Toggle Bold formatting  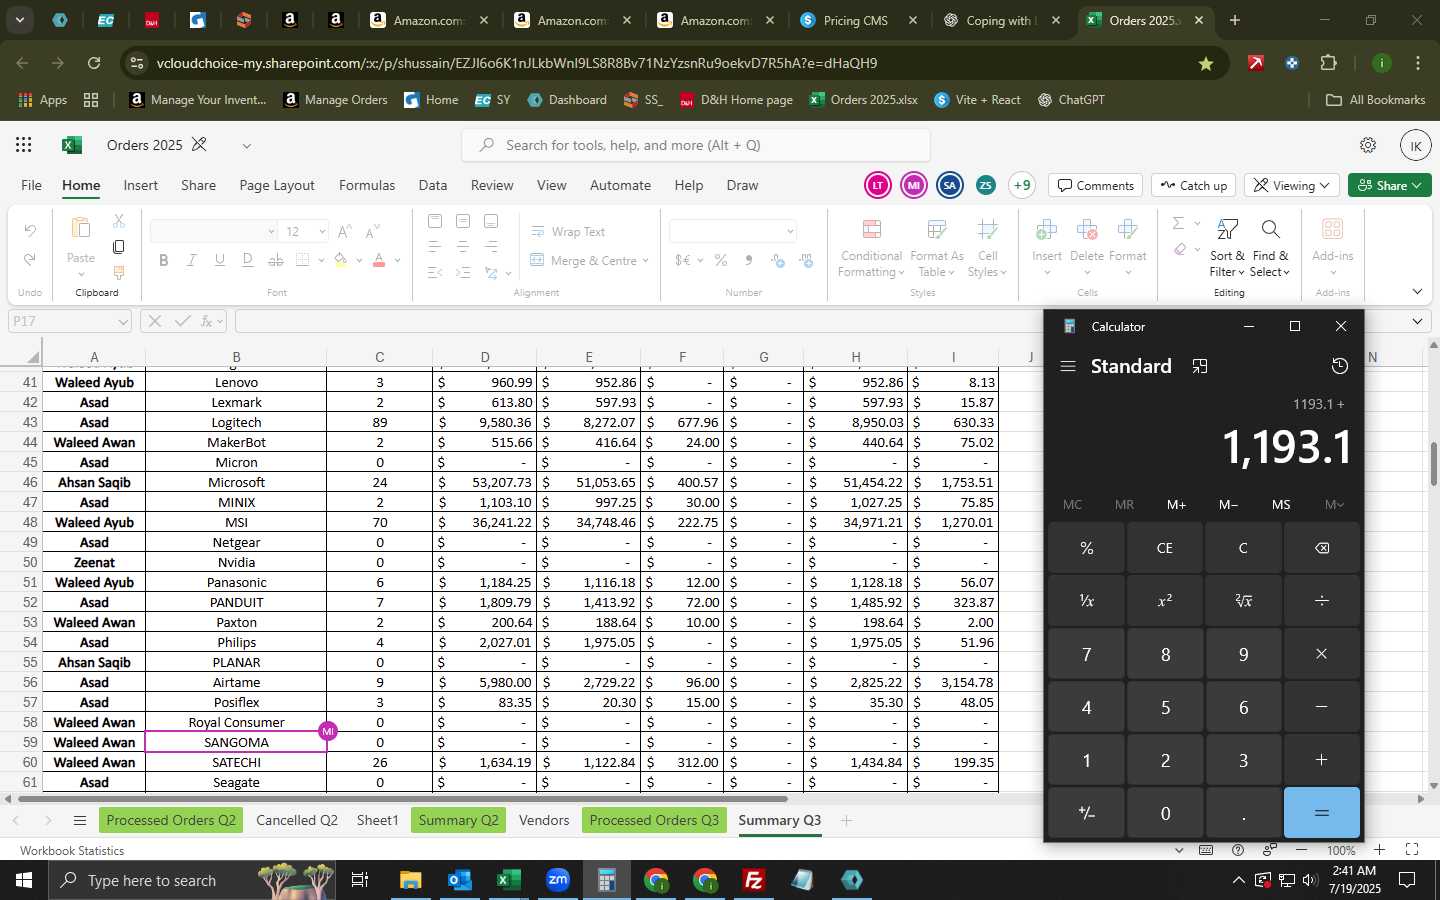coord(164,261)
